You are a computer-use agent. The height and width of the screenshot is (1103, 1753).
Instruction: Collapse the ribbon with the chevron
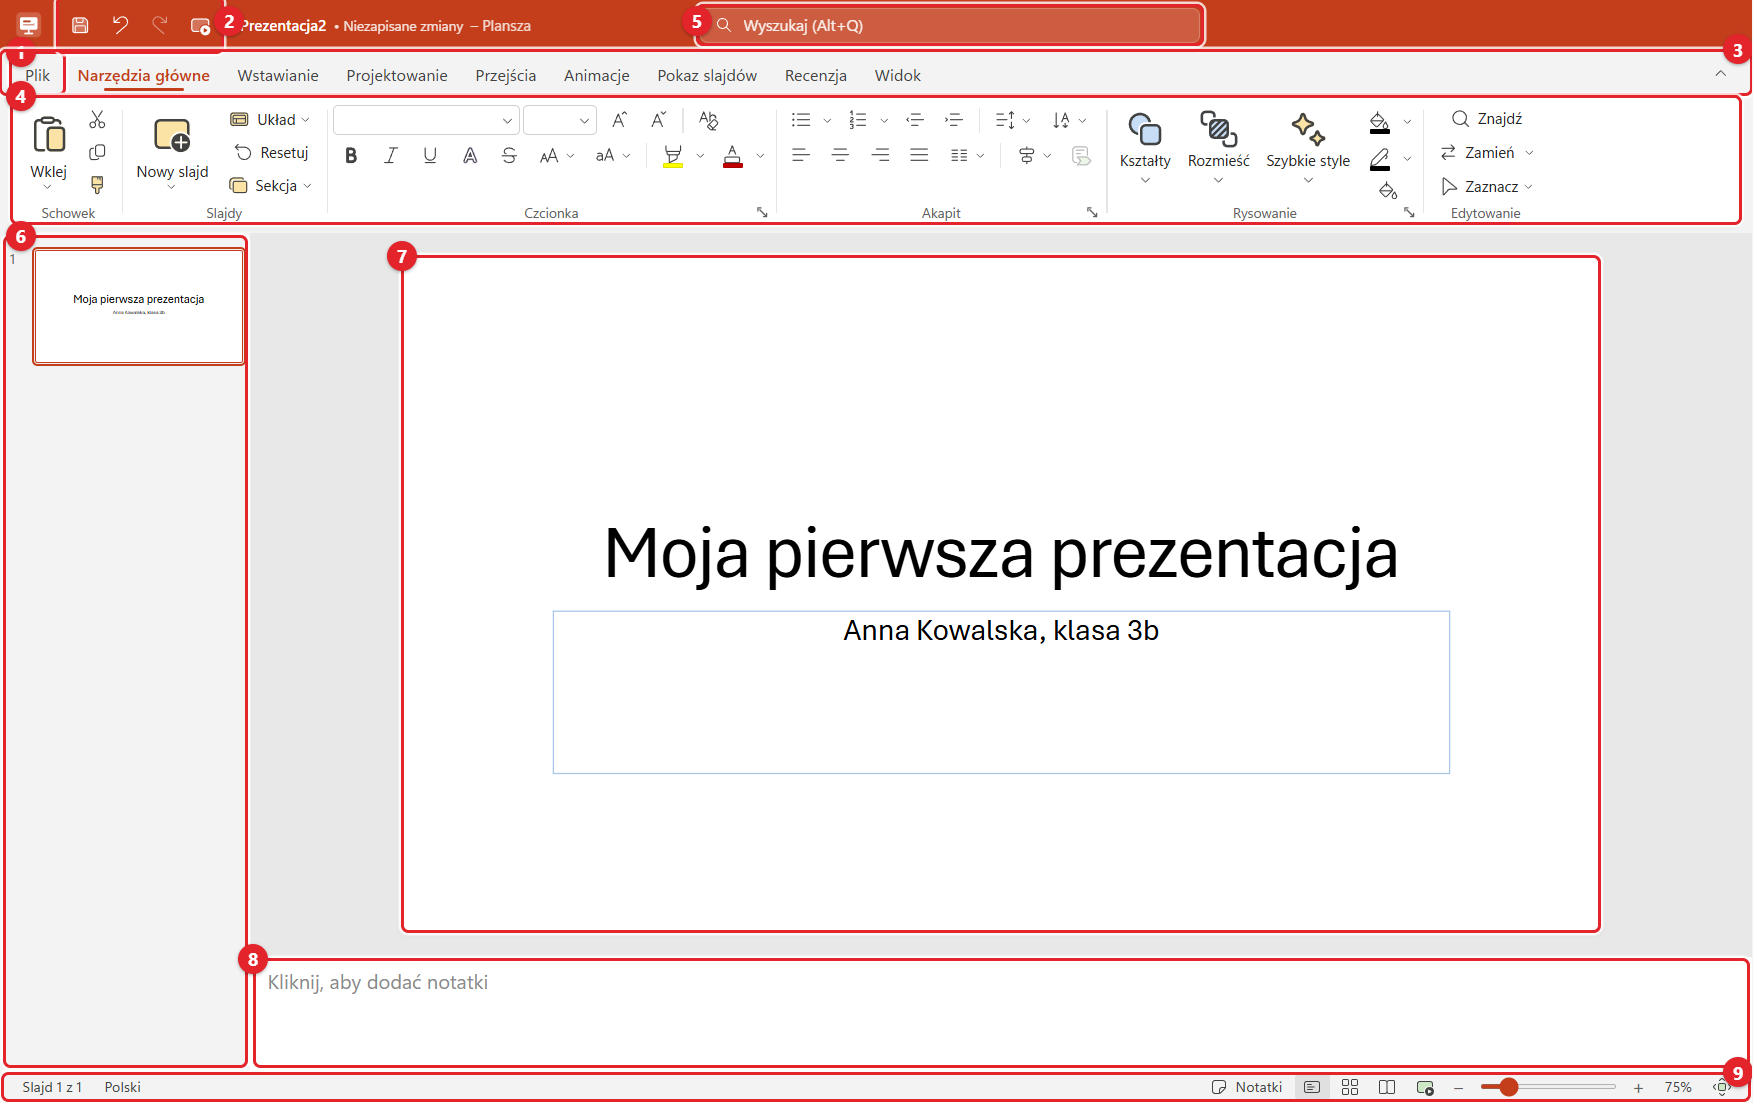pos(1721,73)
